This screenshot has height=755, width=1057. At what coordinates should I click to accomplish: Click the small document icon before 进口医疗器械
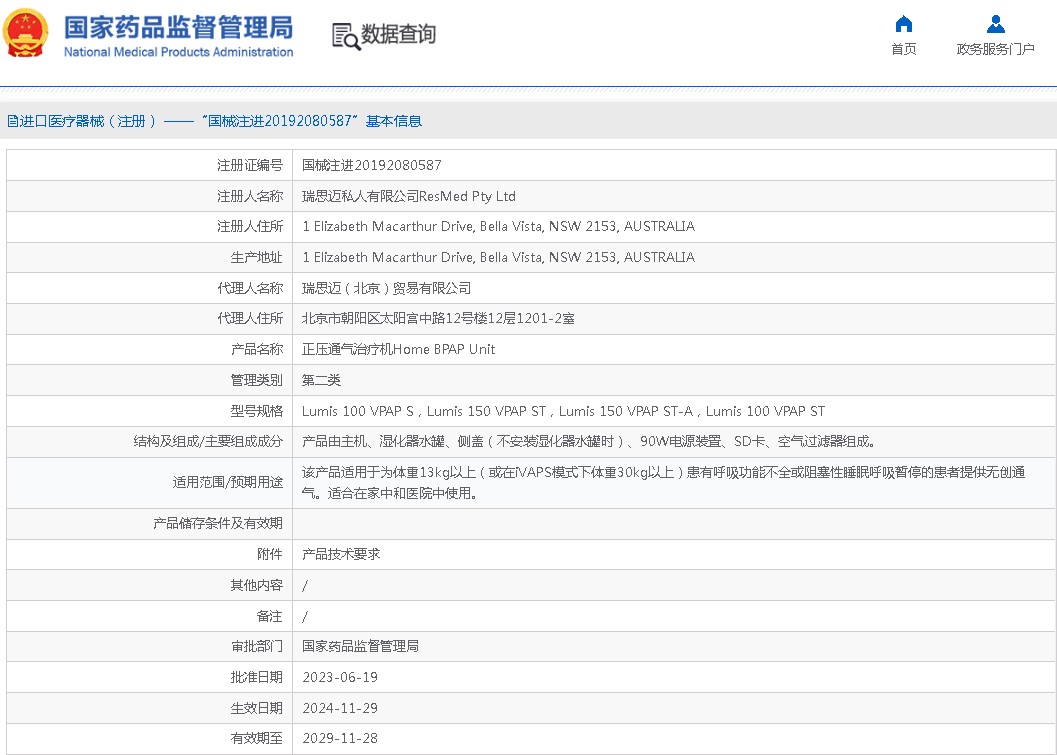(x=12, y=121)
